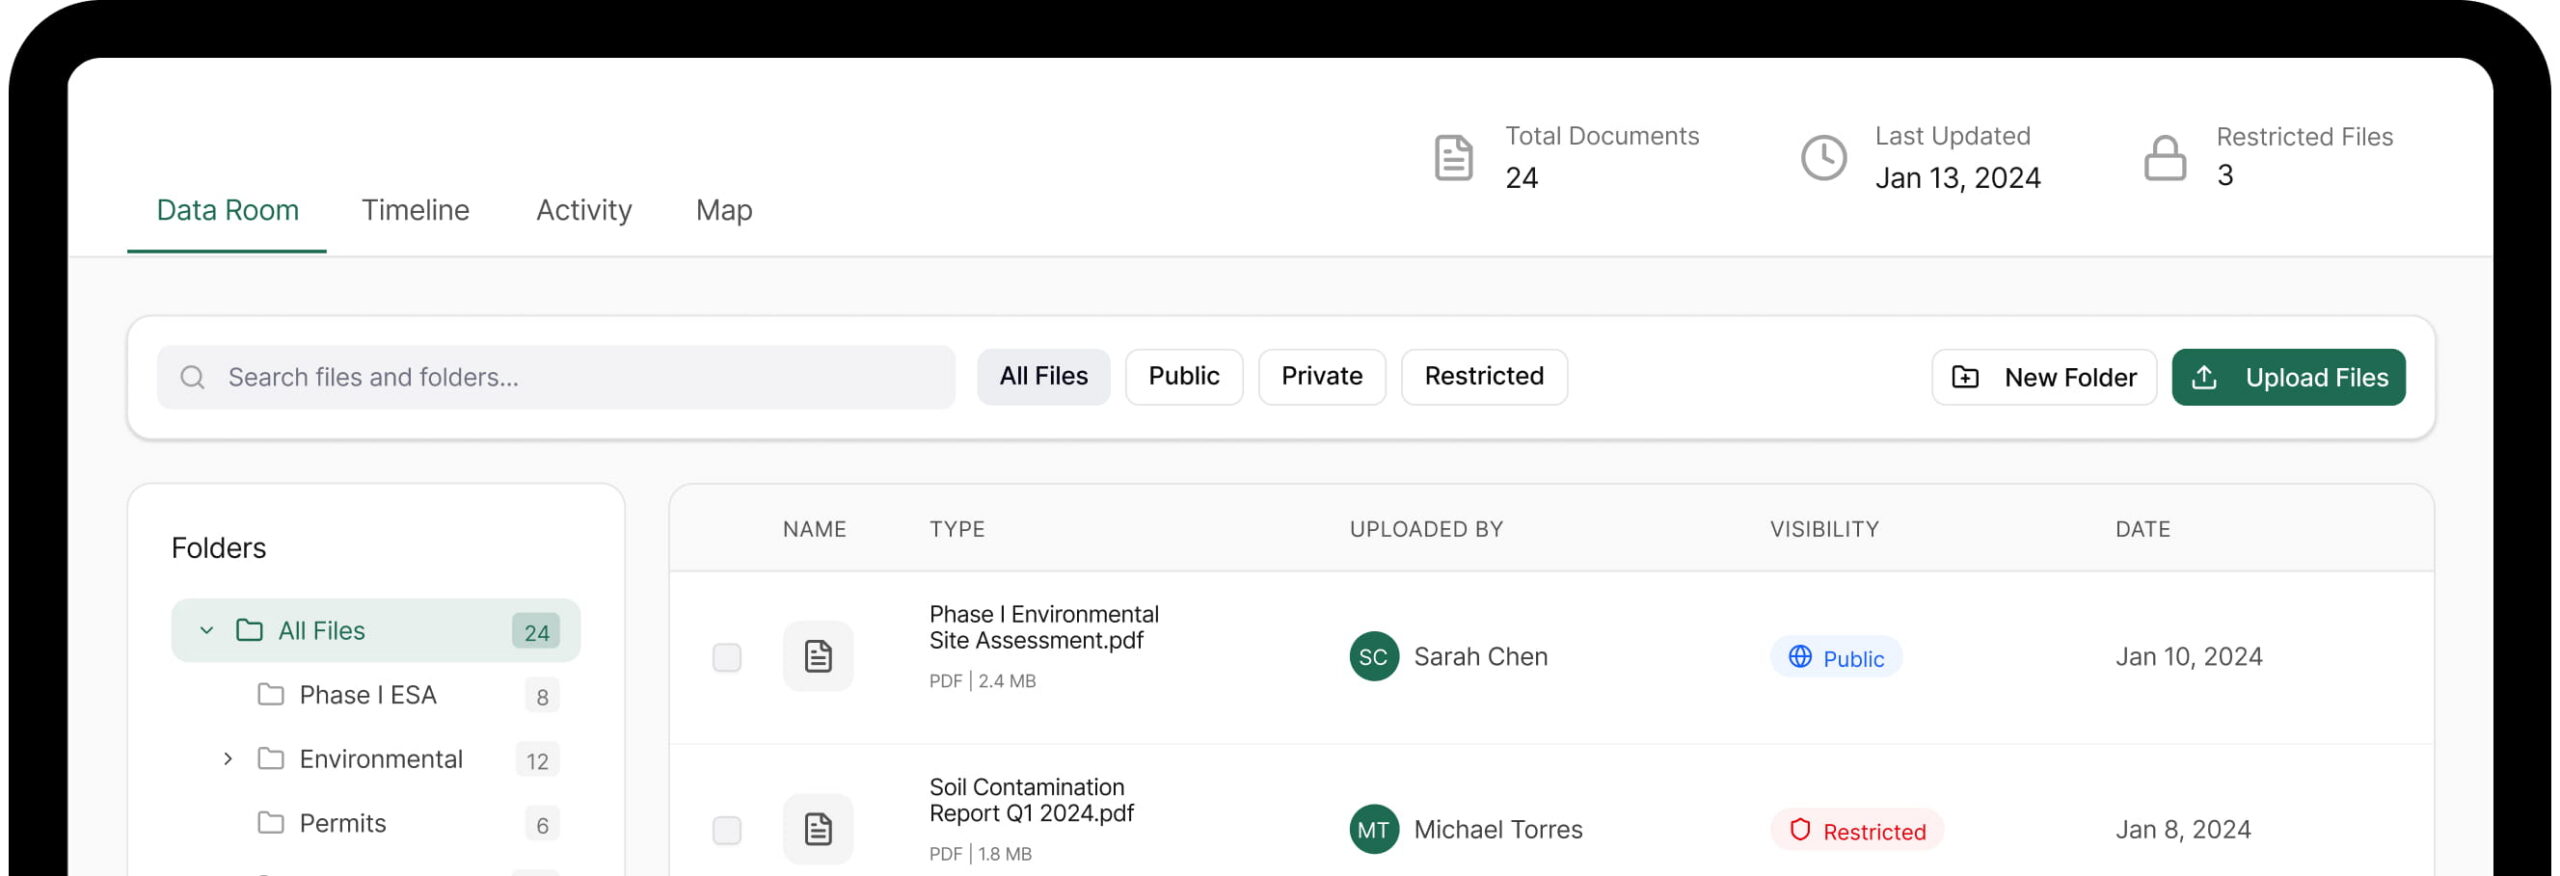Collapse the All Files folder tree
This screenshot has width=2560, height=876.
click(x=206, y=630)
